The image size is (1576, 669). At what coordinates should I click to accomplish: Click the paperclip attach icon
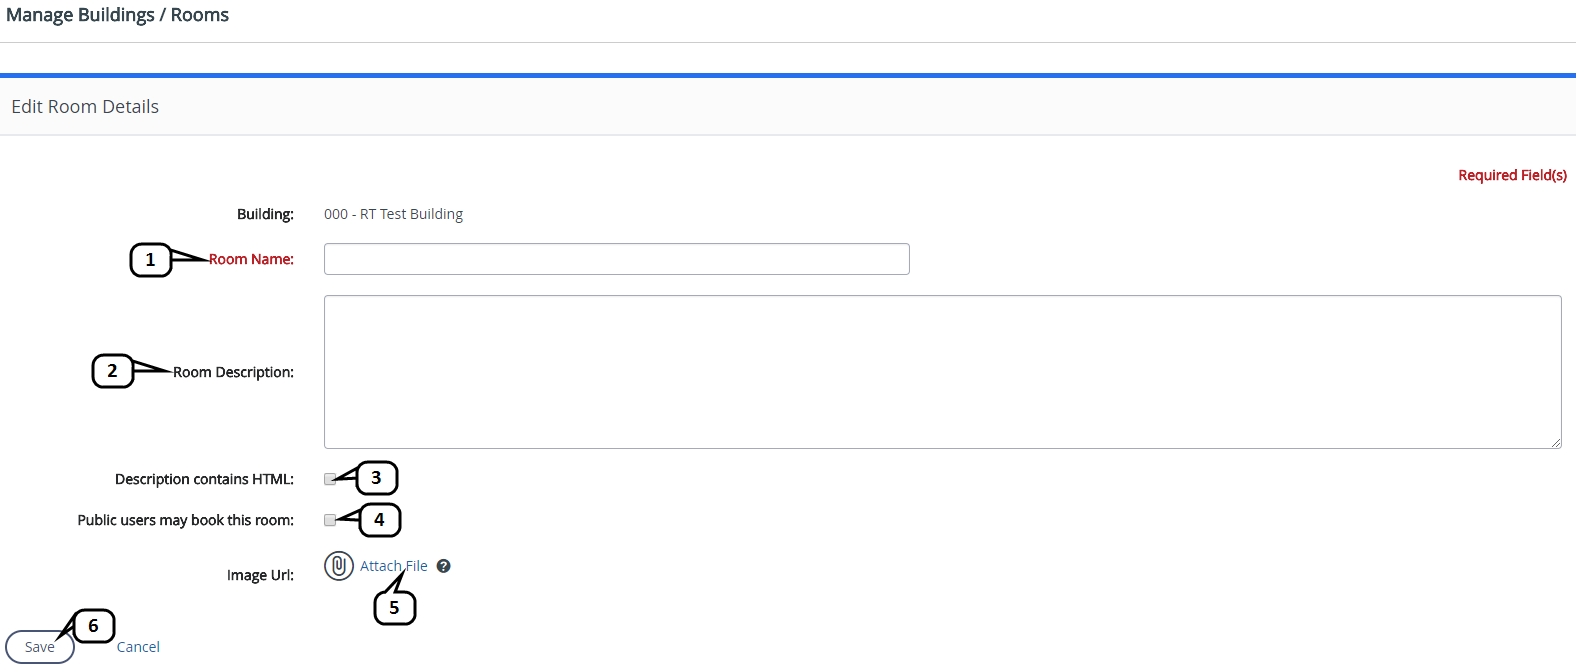point(339,566)
